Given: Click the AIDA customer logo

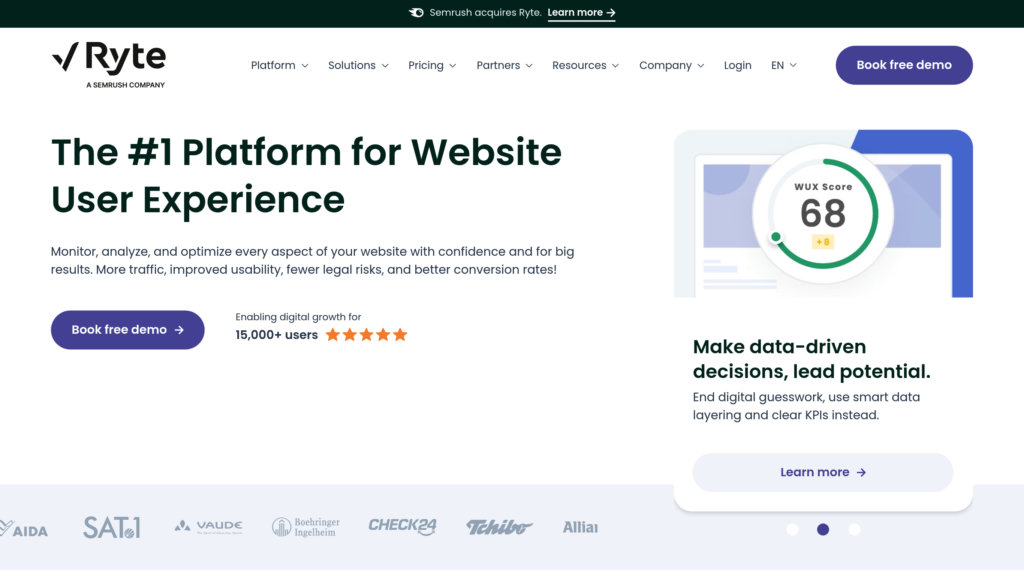Looking at the screenshot, I should 24,528.
